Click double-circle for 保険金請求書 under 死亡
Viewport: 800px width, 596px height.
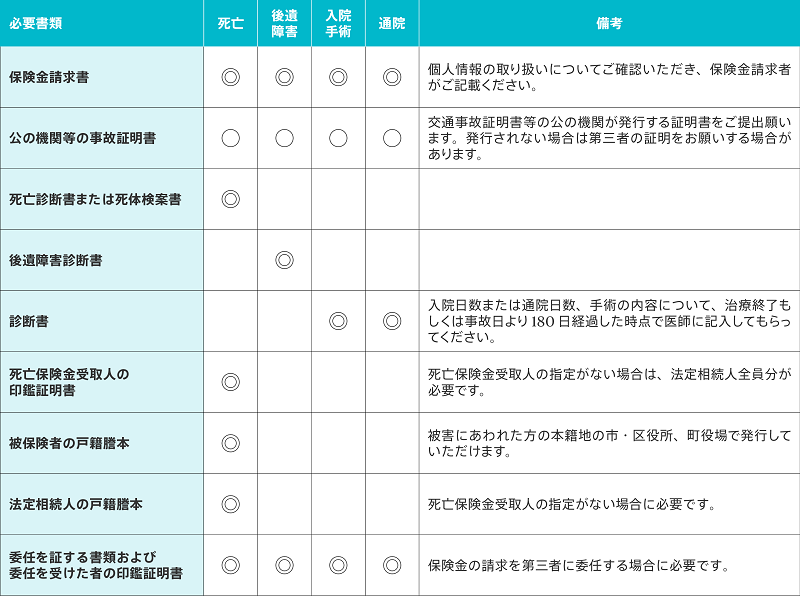click(x=230, y=77)
